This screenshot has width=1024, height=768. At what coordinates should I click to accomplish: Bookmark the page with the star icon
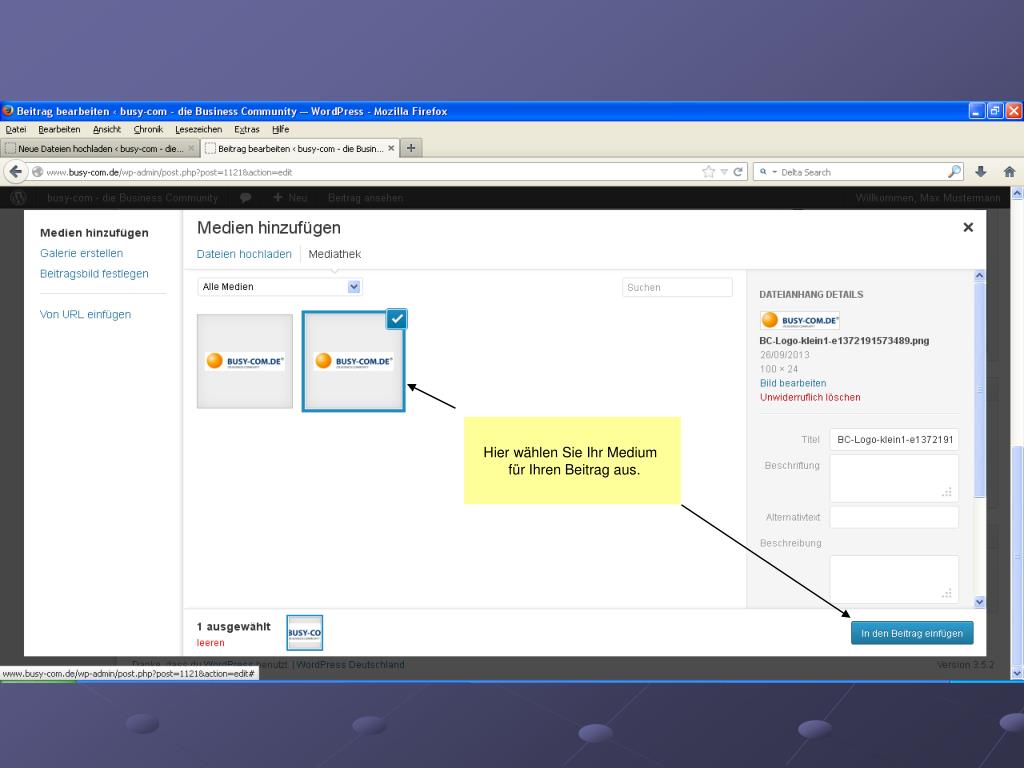[709, 172]
